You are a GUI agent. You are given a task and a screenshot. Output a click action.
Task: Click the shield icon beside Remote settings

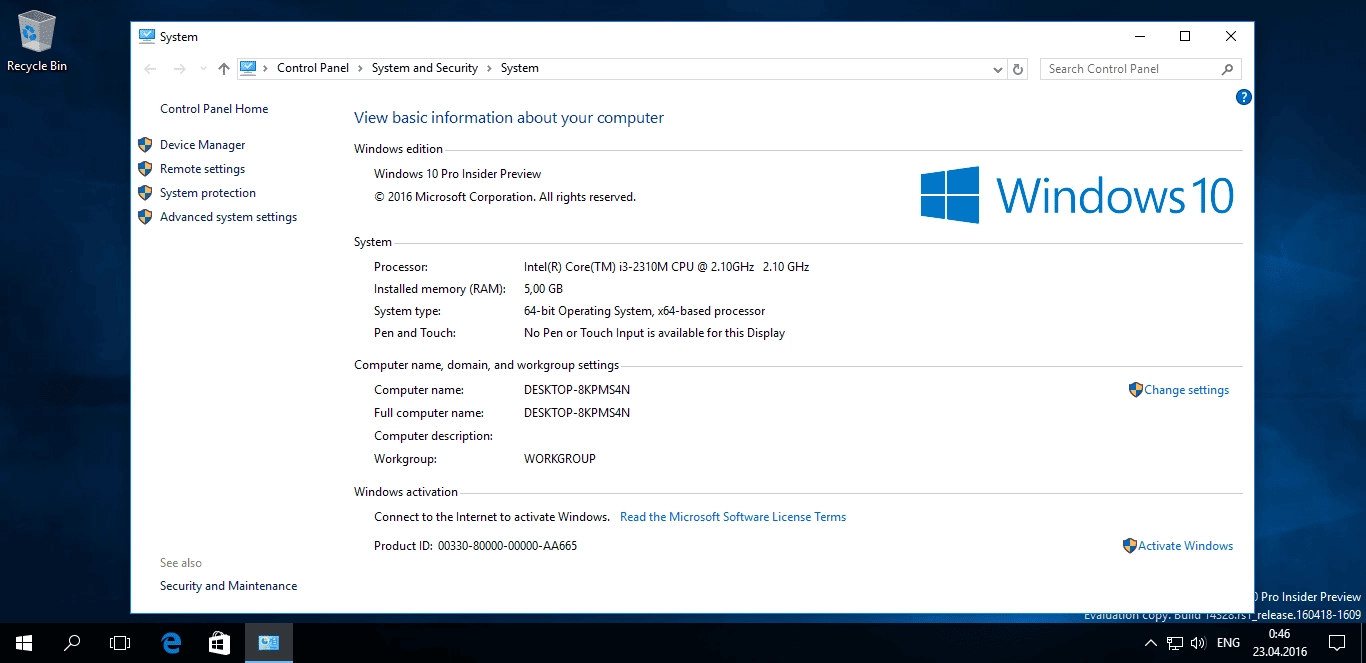145,169
